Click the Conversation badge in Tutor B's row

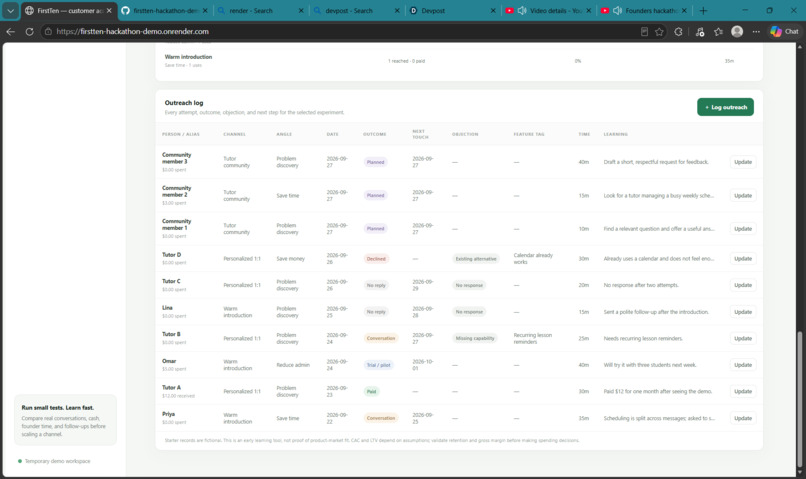[x=381, y=338]
